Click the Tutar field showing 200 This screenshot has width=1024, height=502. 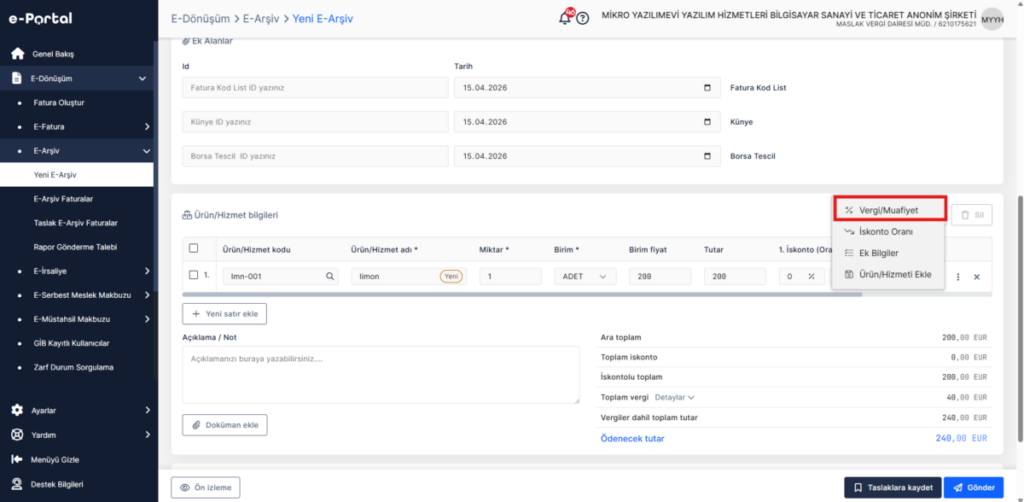coord(735,276)
